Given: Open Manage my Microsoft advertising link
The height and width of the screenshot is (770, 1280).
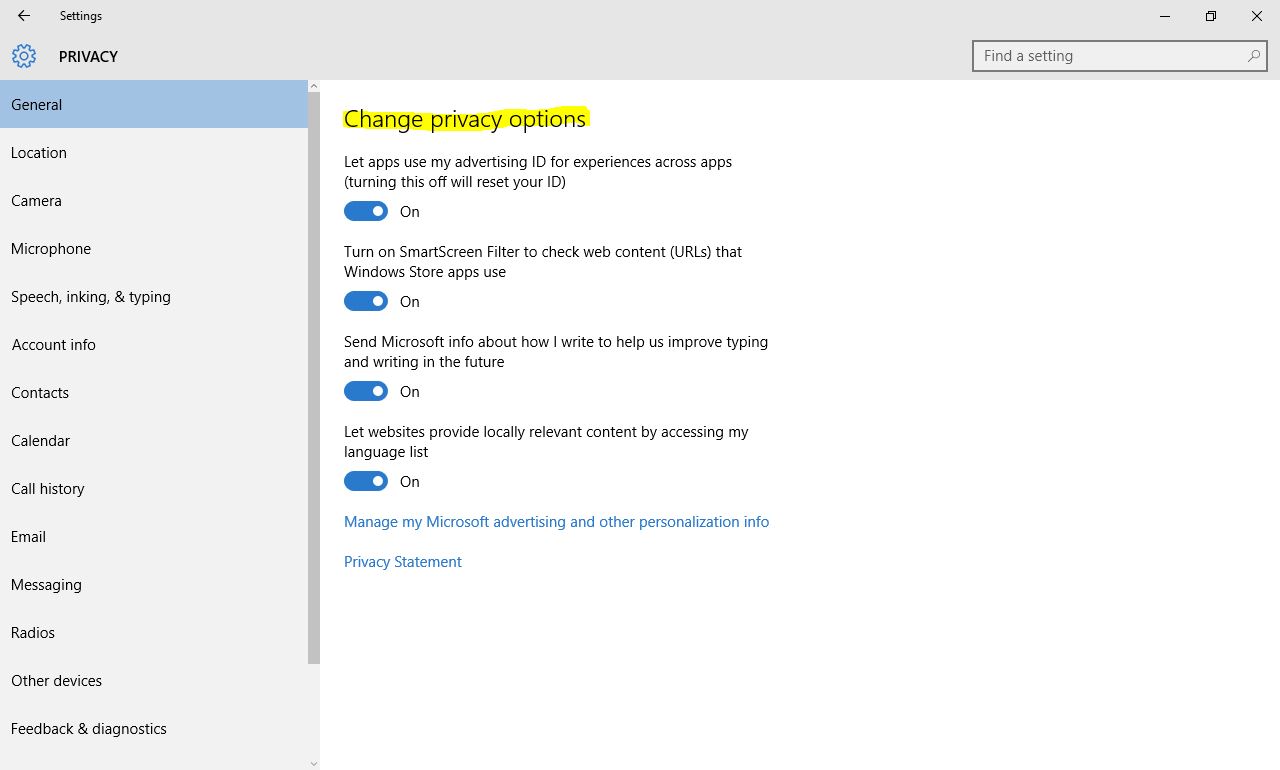Looking at the screenshot, I should 556,522.
